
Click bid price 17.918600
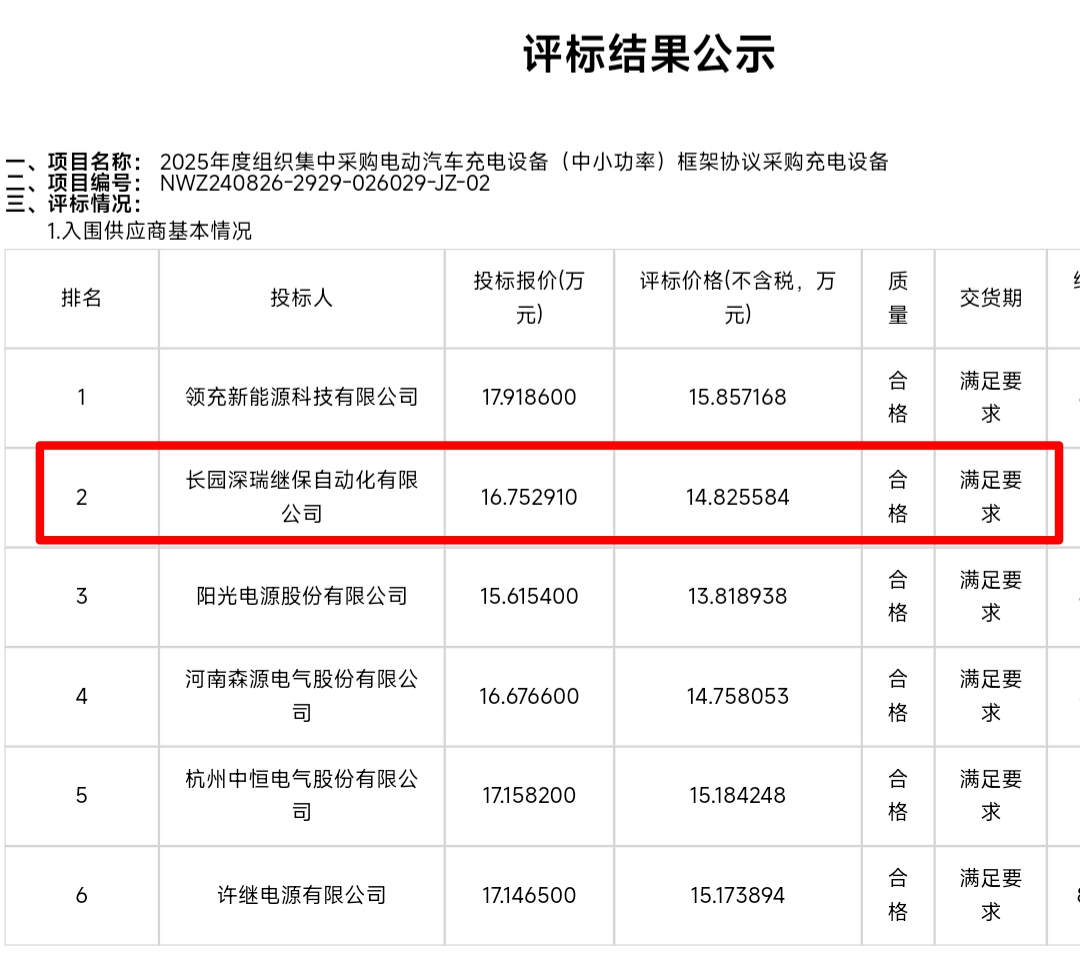point(529,398)
